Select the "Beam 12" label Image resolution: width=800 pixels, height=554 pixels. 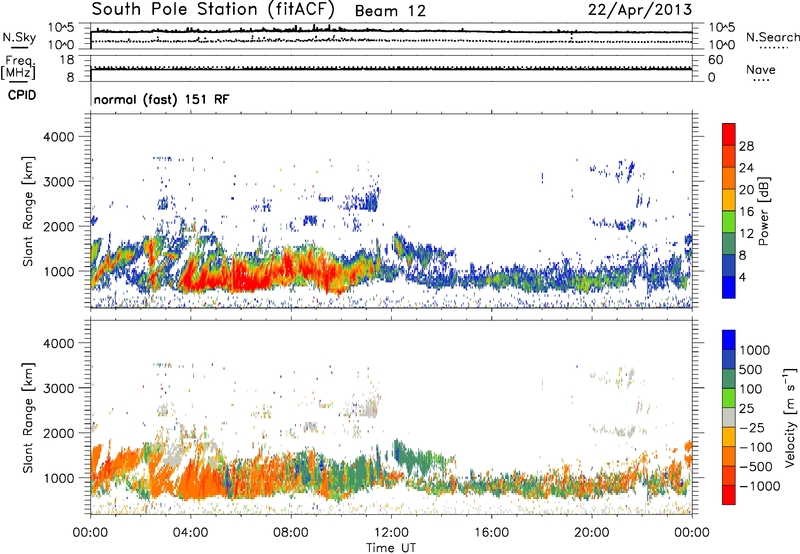[x=390, y=11]
